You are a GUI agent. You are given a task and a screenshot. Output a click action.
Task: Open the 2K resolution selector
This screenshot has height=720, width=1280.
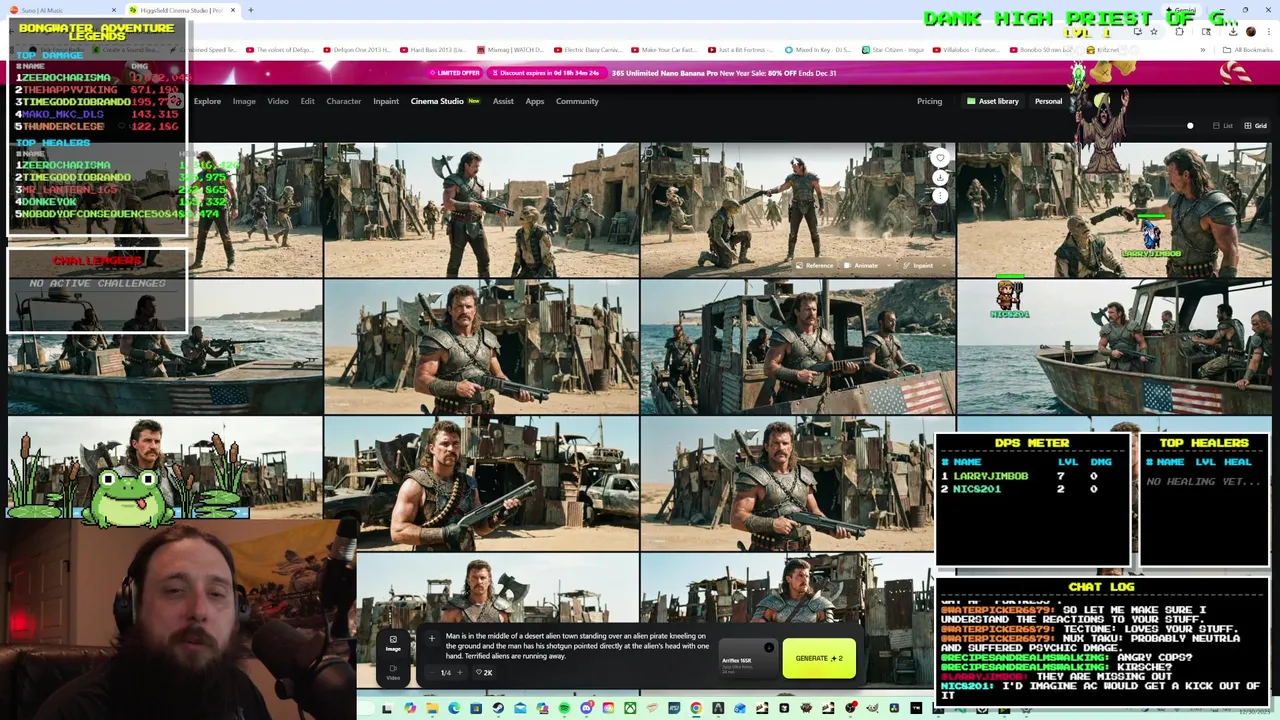pos(483,672)
